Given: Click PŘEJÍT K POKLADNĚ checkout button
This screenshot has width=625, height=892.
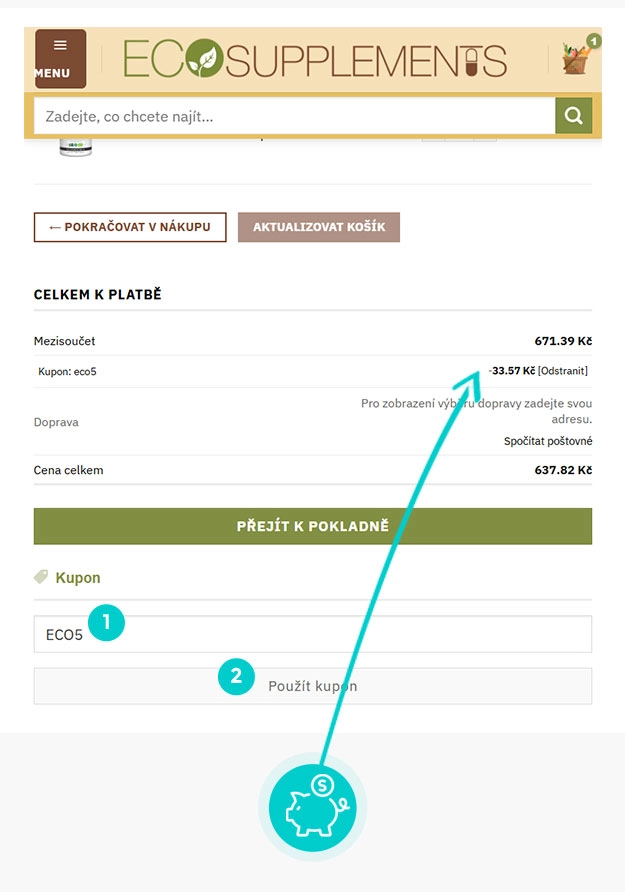Looking at the screenshot, I should (x=312, y=525).
